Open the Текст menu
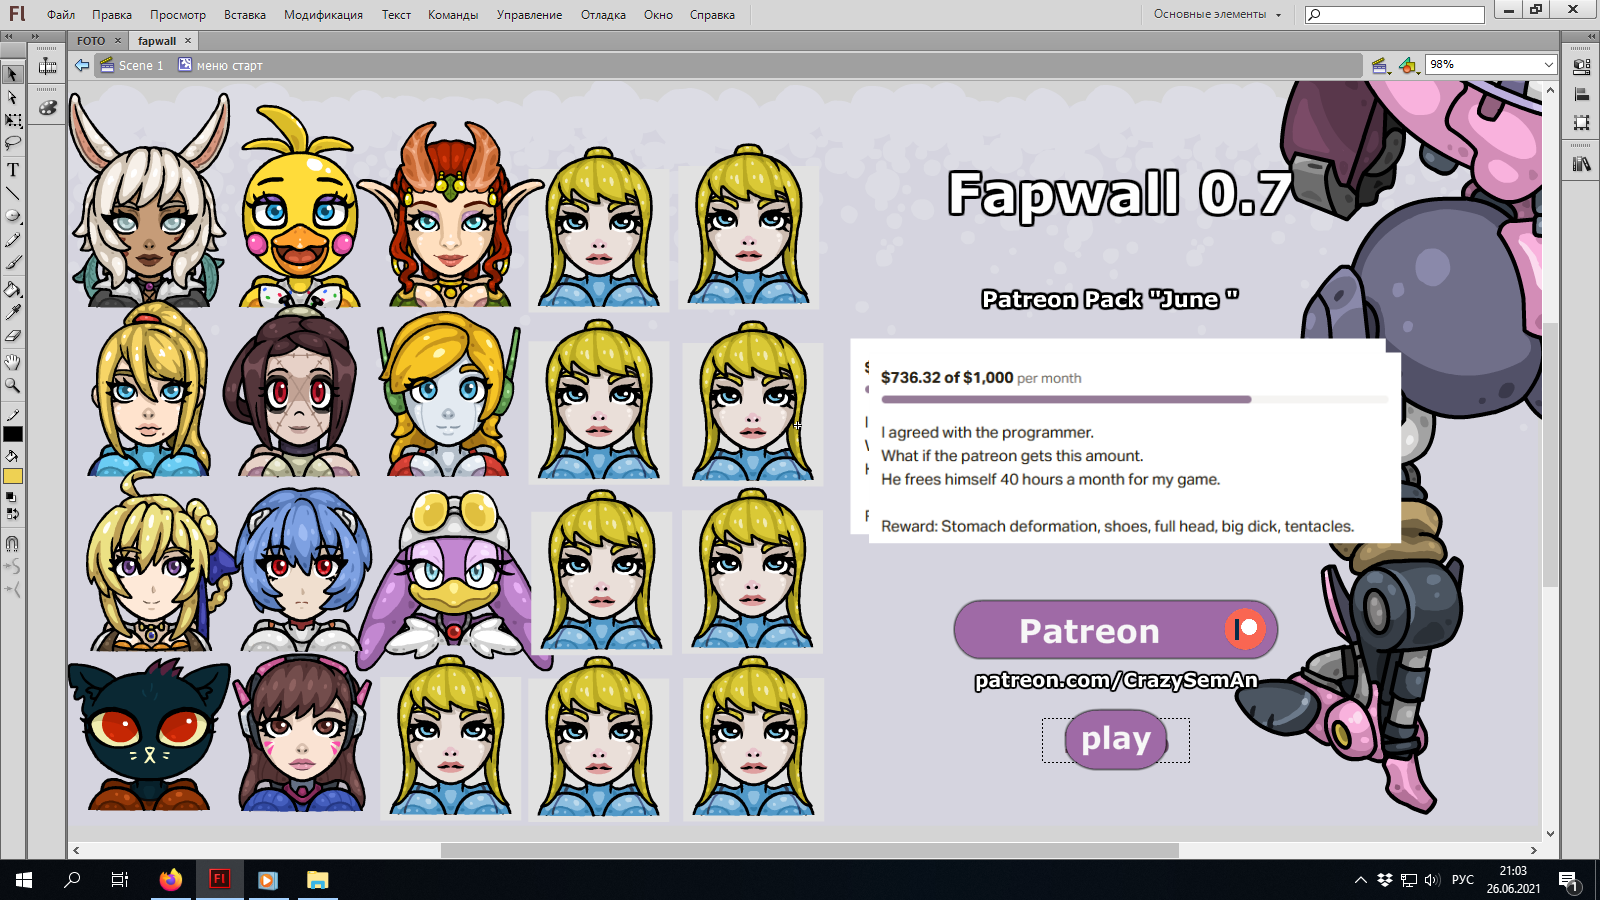 click(396, 15)
